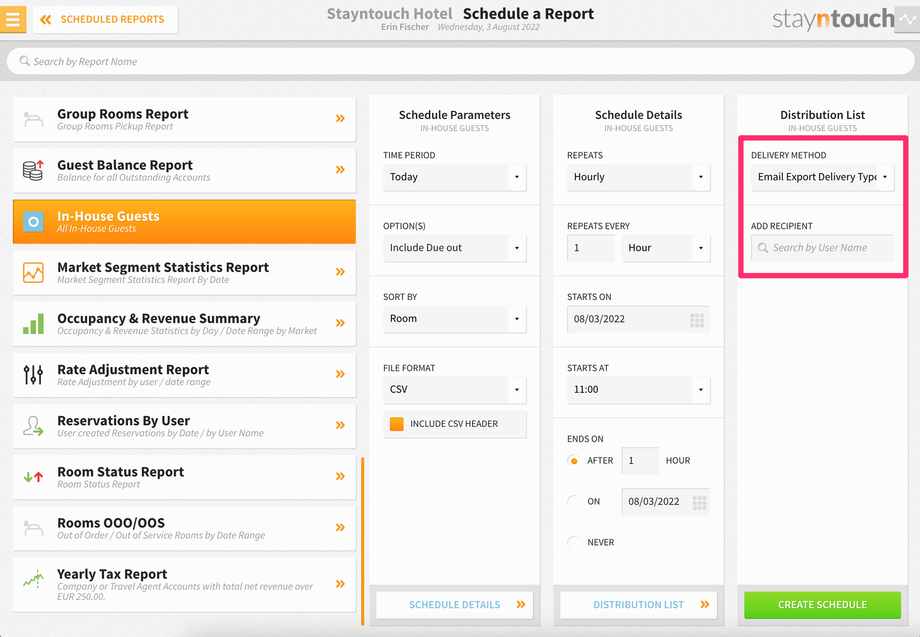920x637 pixels.
Task: Click arrow chevrons on Market Segment Statistics
Action: click(340, 272)
